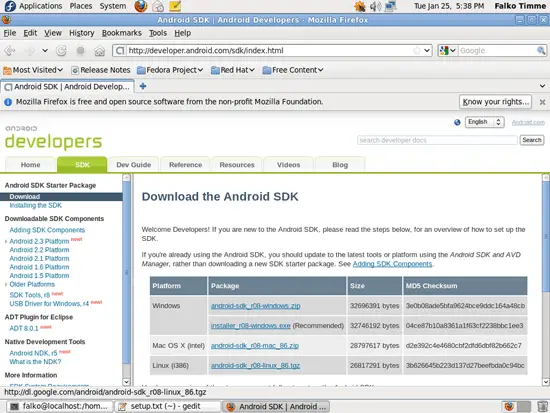
Task: Open the English language dropdown
Action: tap(484, 122)
